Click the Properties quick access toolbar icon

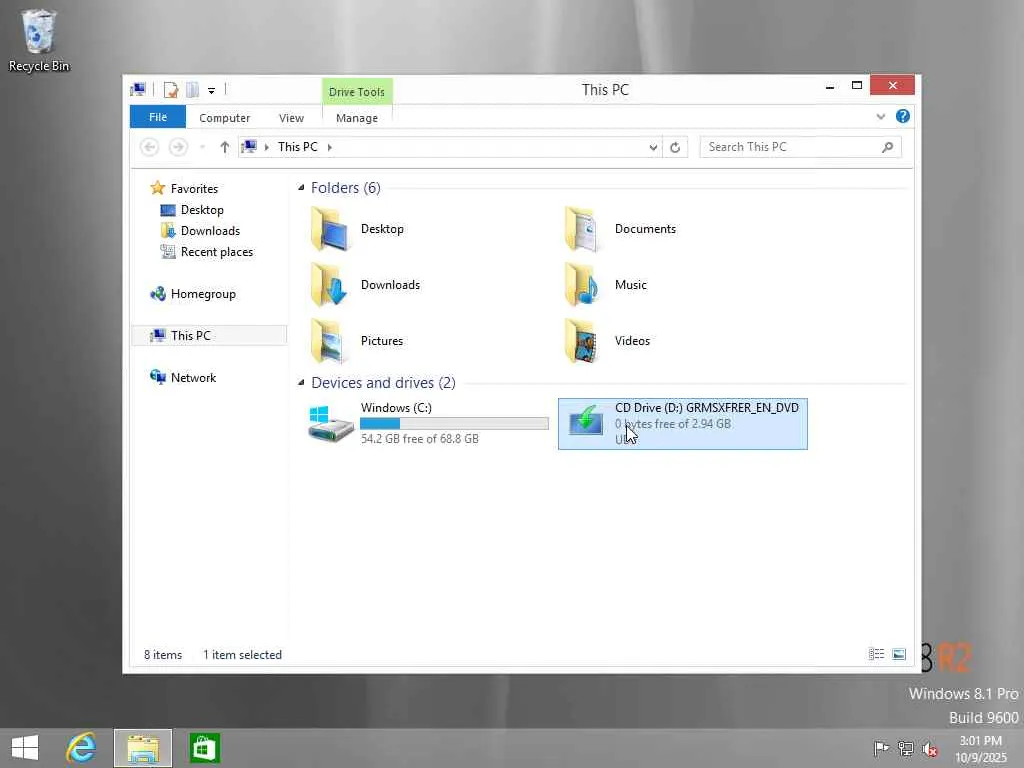[x=171, y=90]
